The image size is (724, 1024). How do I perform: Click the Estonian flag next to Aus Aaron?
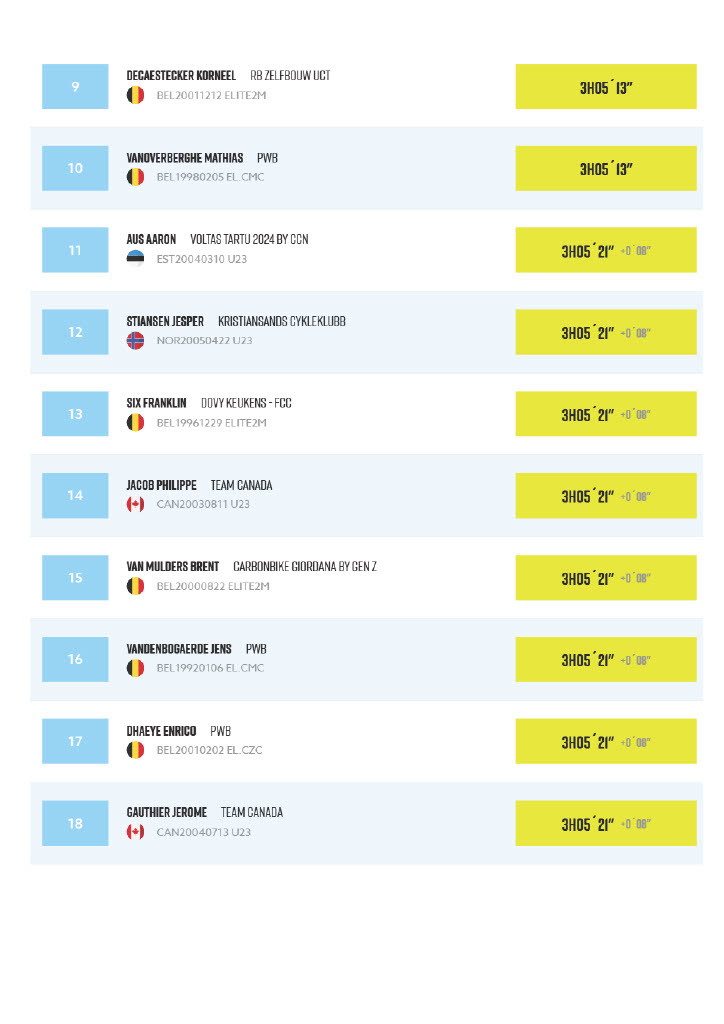[135, 259]
